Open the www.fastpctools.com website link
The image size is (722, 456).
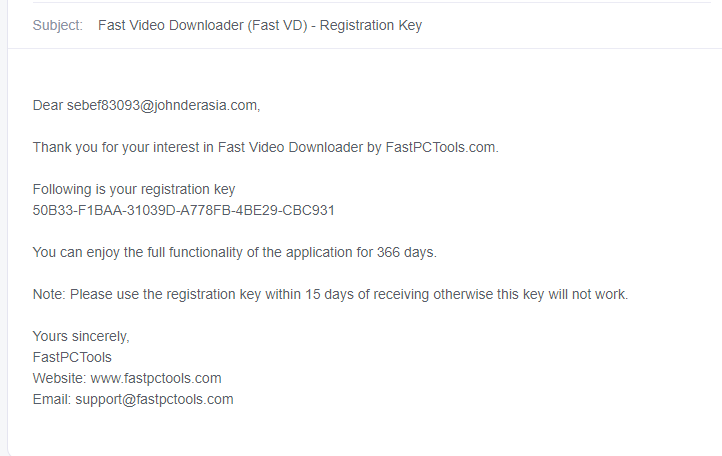[x=156, y=379]
